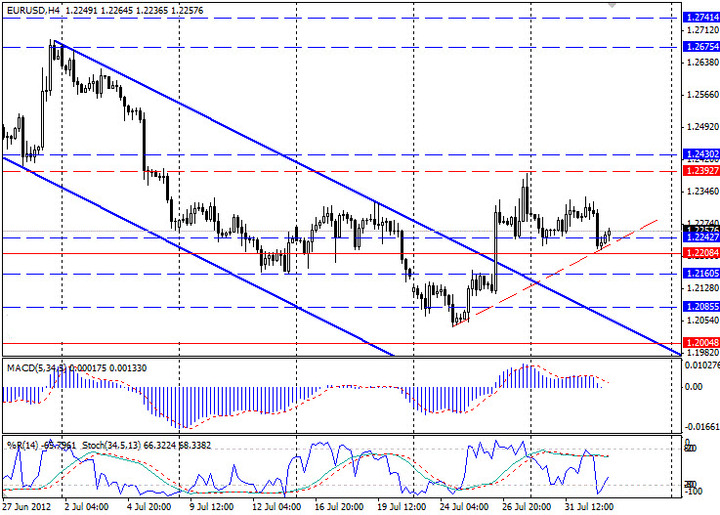Click the red 1.20048 price label
This screenshot has height=515, width=720.
(700, 342)
